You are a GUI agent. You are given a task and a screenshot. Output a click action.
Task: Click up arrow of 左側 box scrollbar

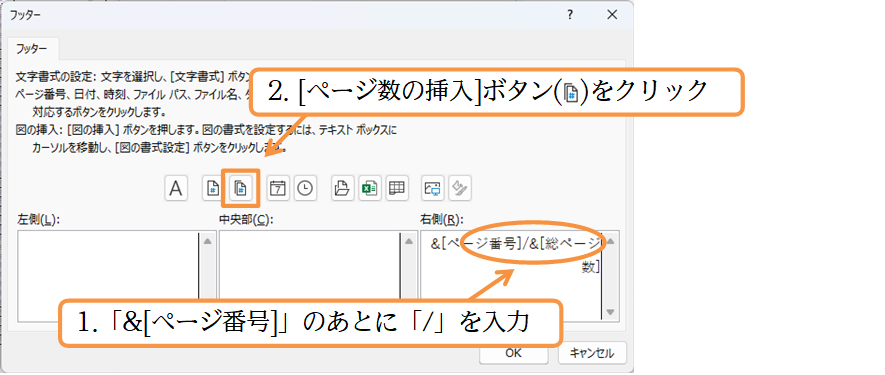point(208,241)
